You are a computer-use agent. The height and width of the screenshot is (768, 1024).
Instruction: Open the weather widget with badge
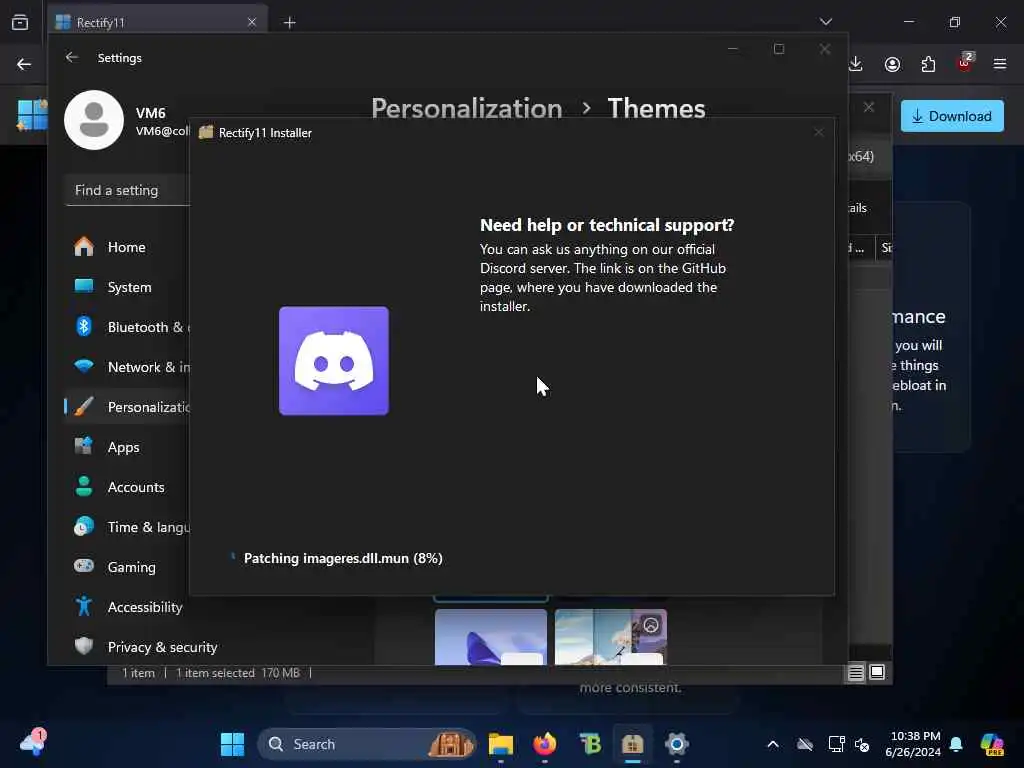point(33,743)
